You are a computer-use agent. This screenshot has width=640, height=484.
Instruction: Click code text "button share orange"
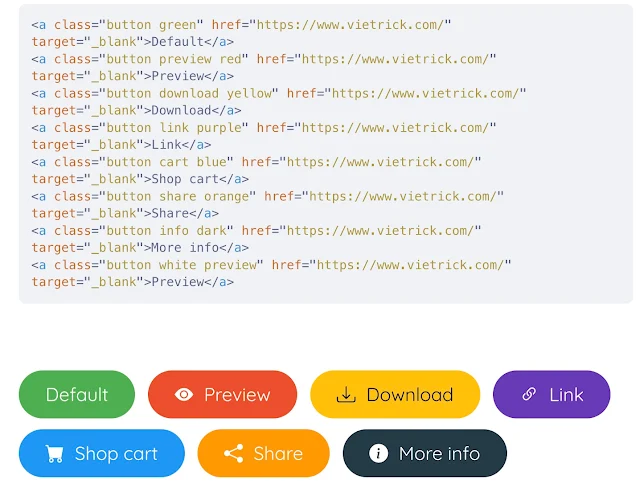pos(177,196)
